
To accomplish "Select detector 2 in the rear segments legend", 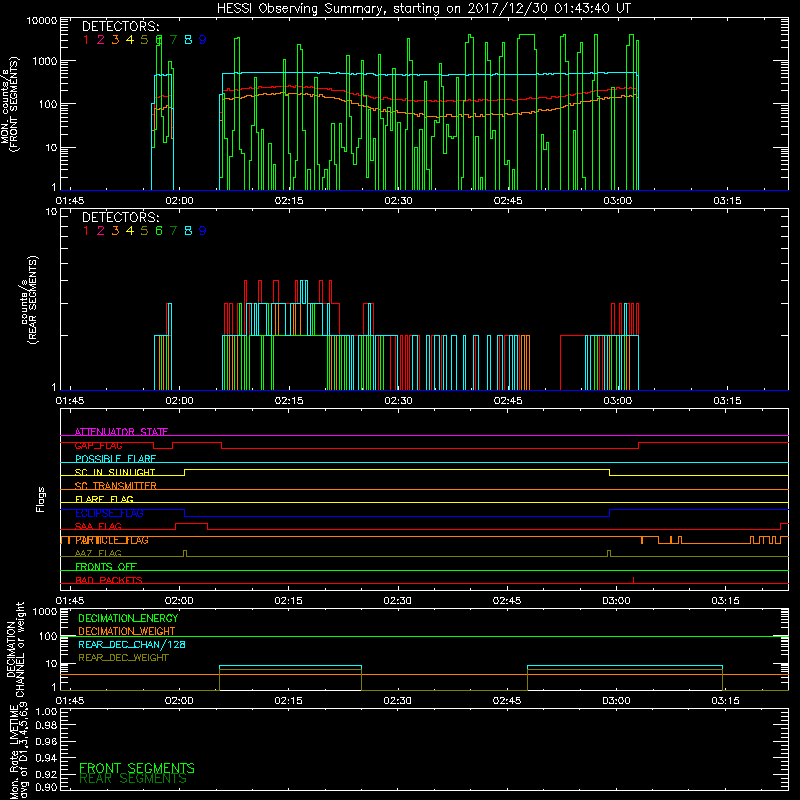I will 101,231.
